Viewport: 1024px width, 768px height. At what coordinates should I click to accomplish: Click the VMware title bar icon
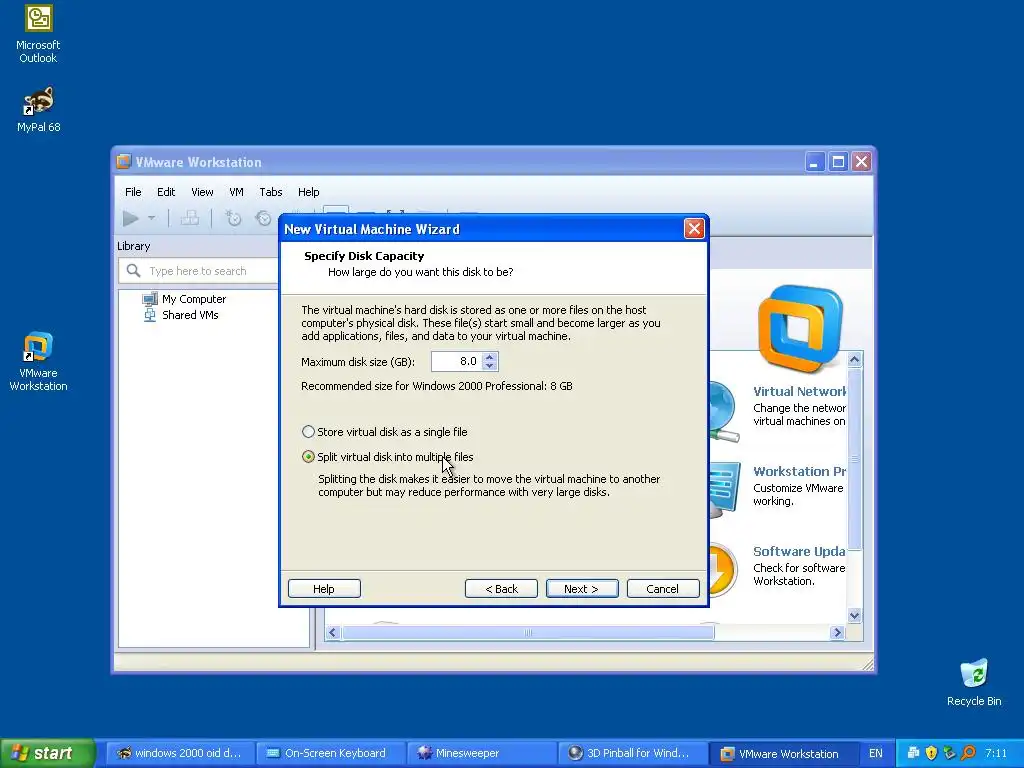[123, 162]
